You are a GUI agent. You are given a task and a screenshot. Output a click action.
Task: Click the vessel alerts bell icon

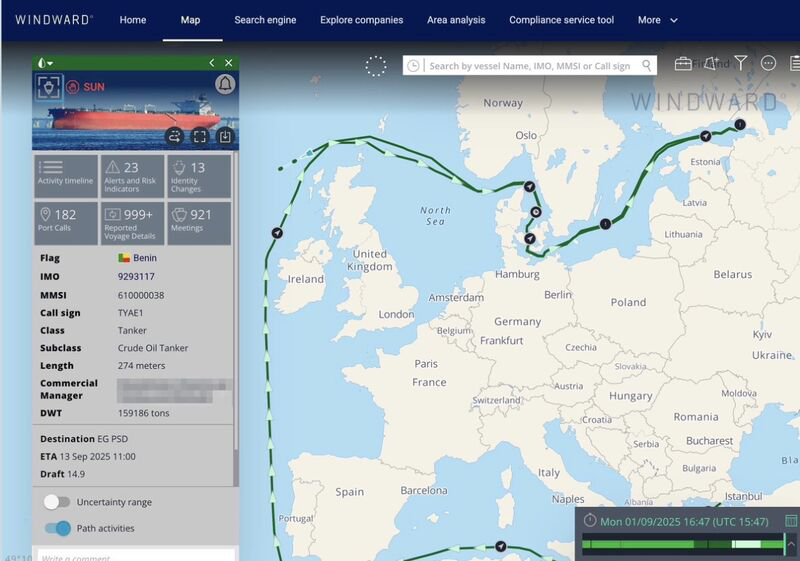tap(224, 84)
